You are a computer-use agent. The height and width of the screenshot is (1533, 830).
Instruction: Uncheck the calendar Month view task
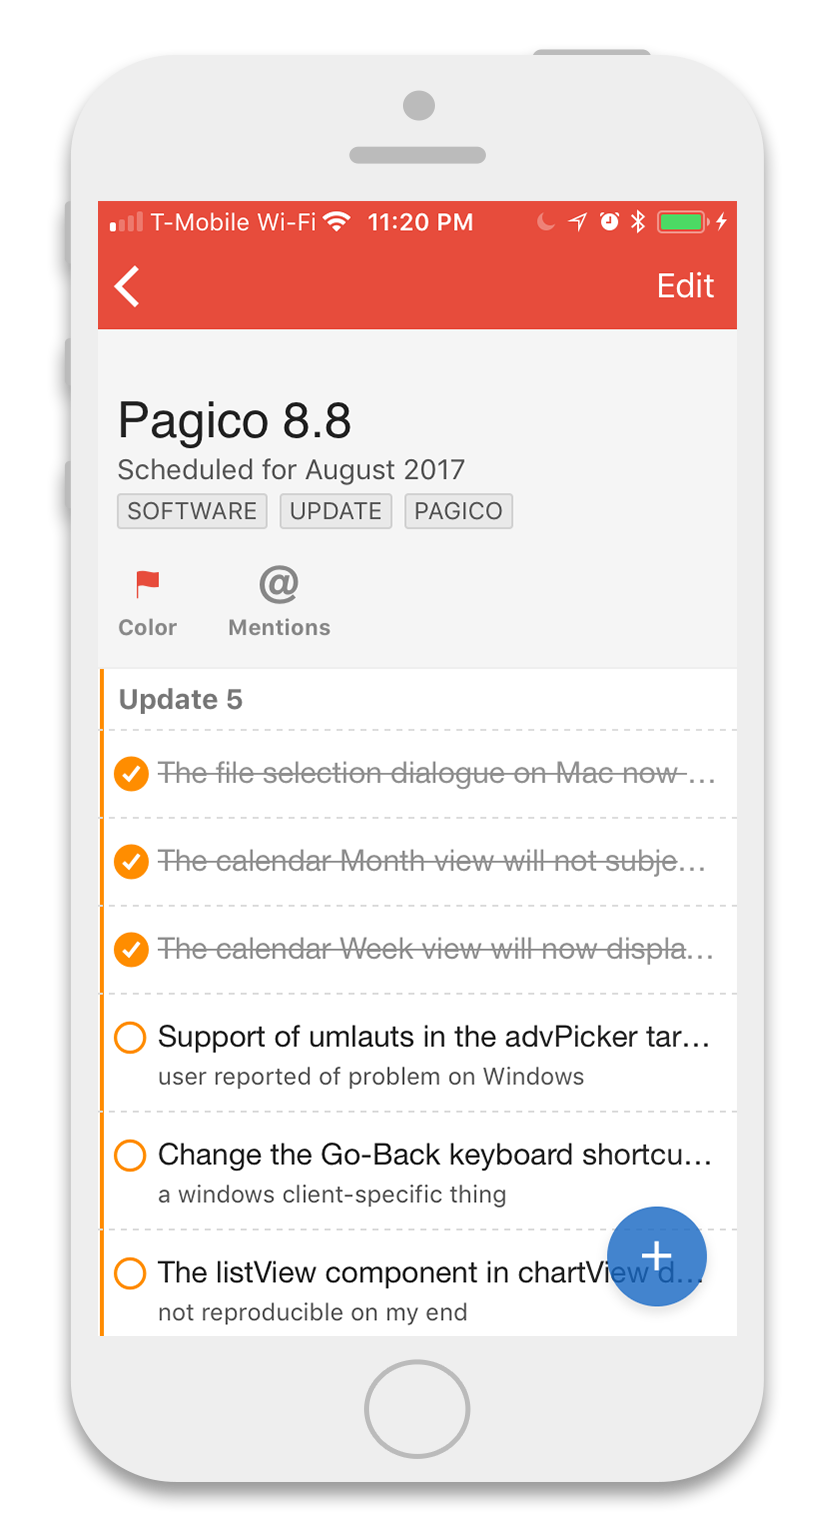coord(131,862)
